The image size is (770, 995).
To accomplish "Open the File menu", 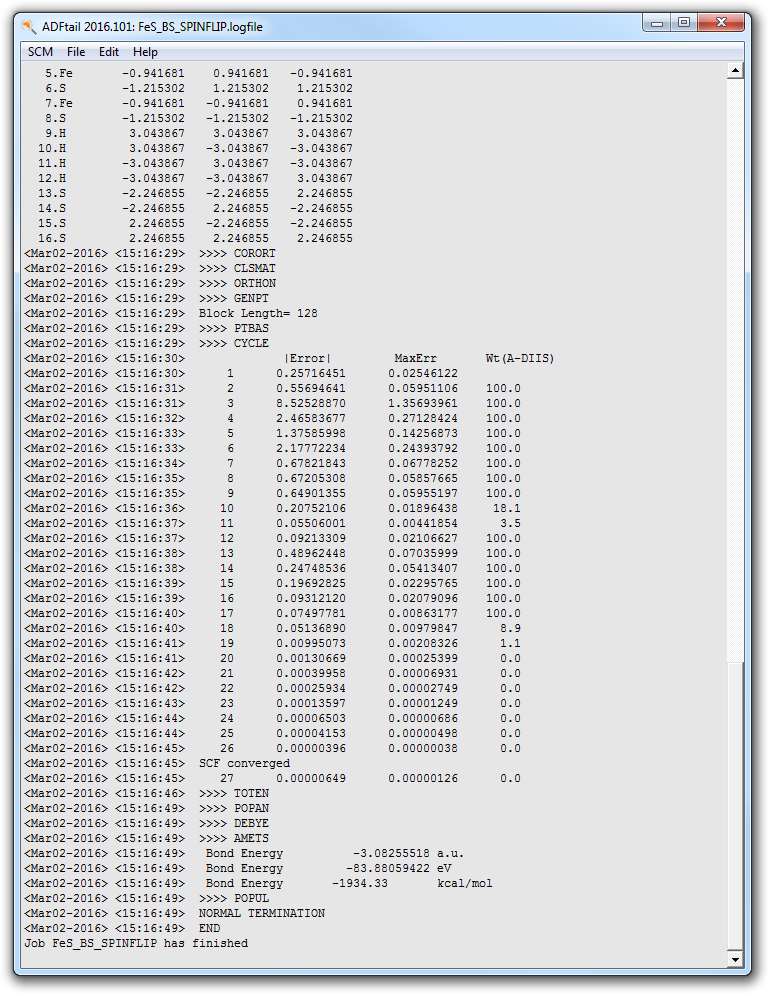I will click(x=76, y=52).
